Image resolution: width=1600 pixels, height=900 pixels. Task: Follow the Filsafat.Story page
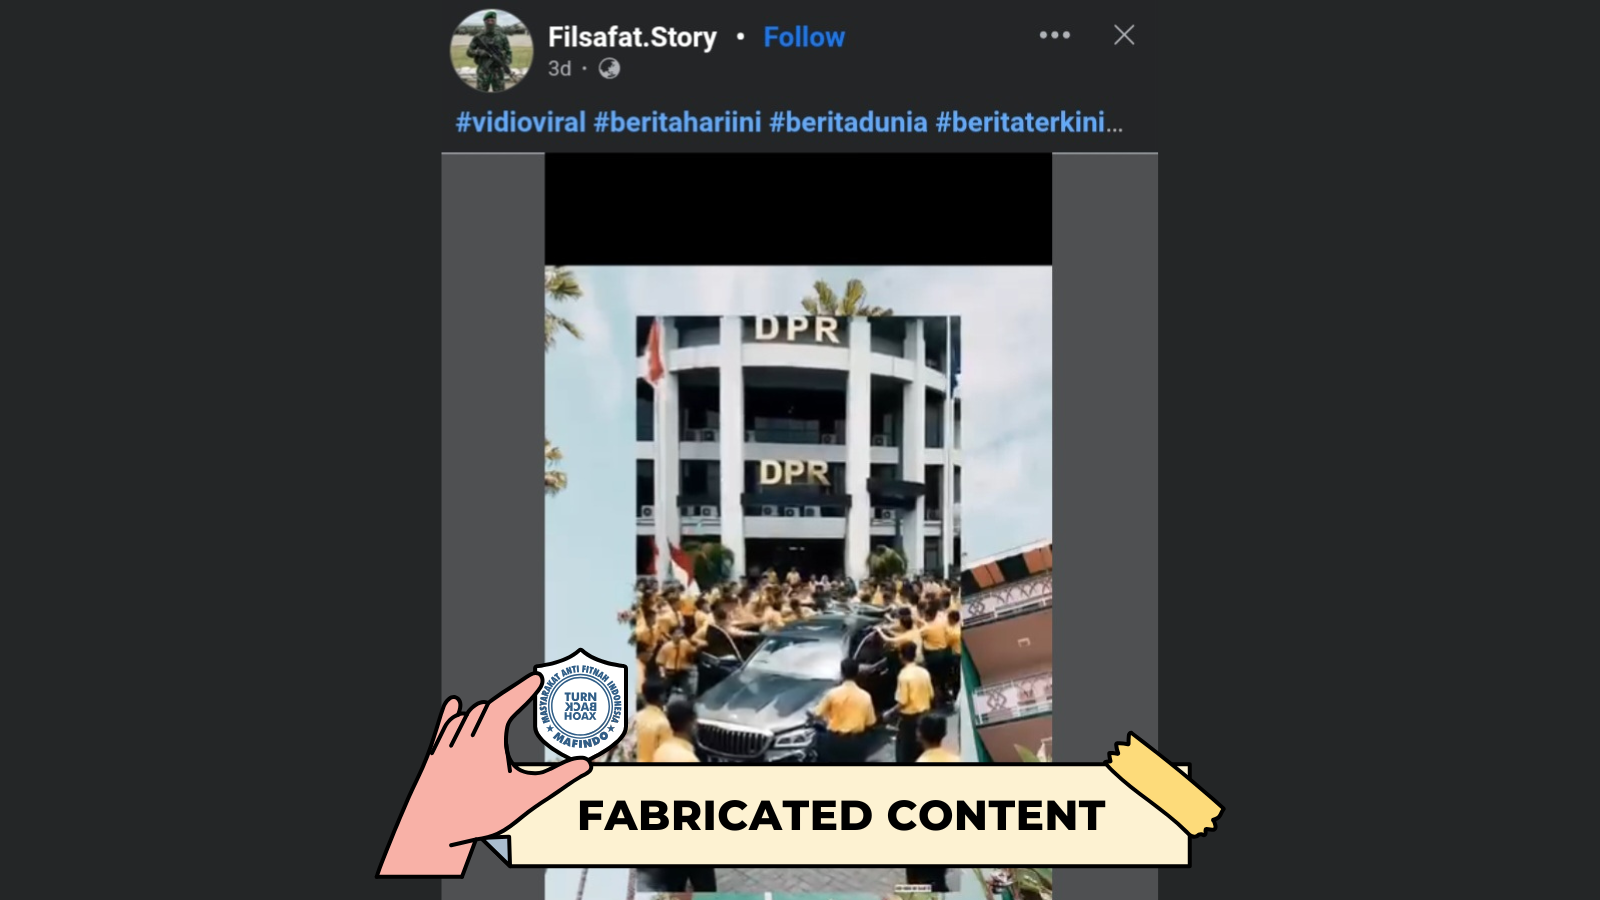pyautogui.click(x=804, y=37)
